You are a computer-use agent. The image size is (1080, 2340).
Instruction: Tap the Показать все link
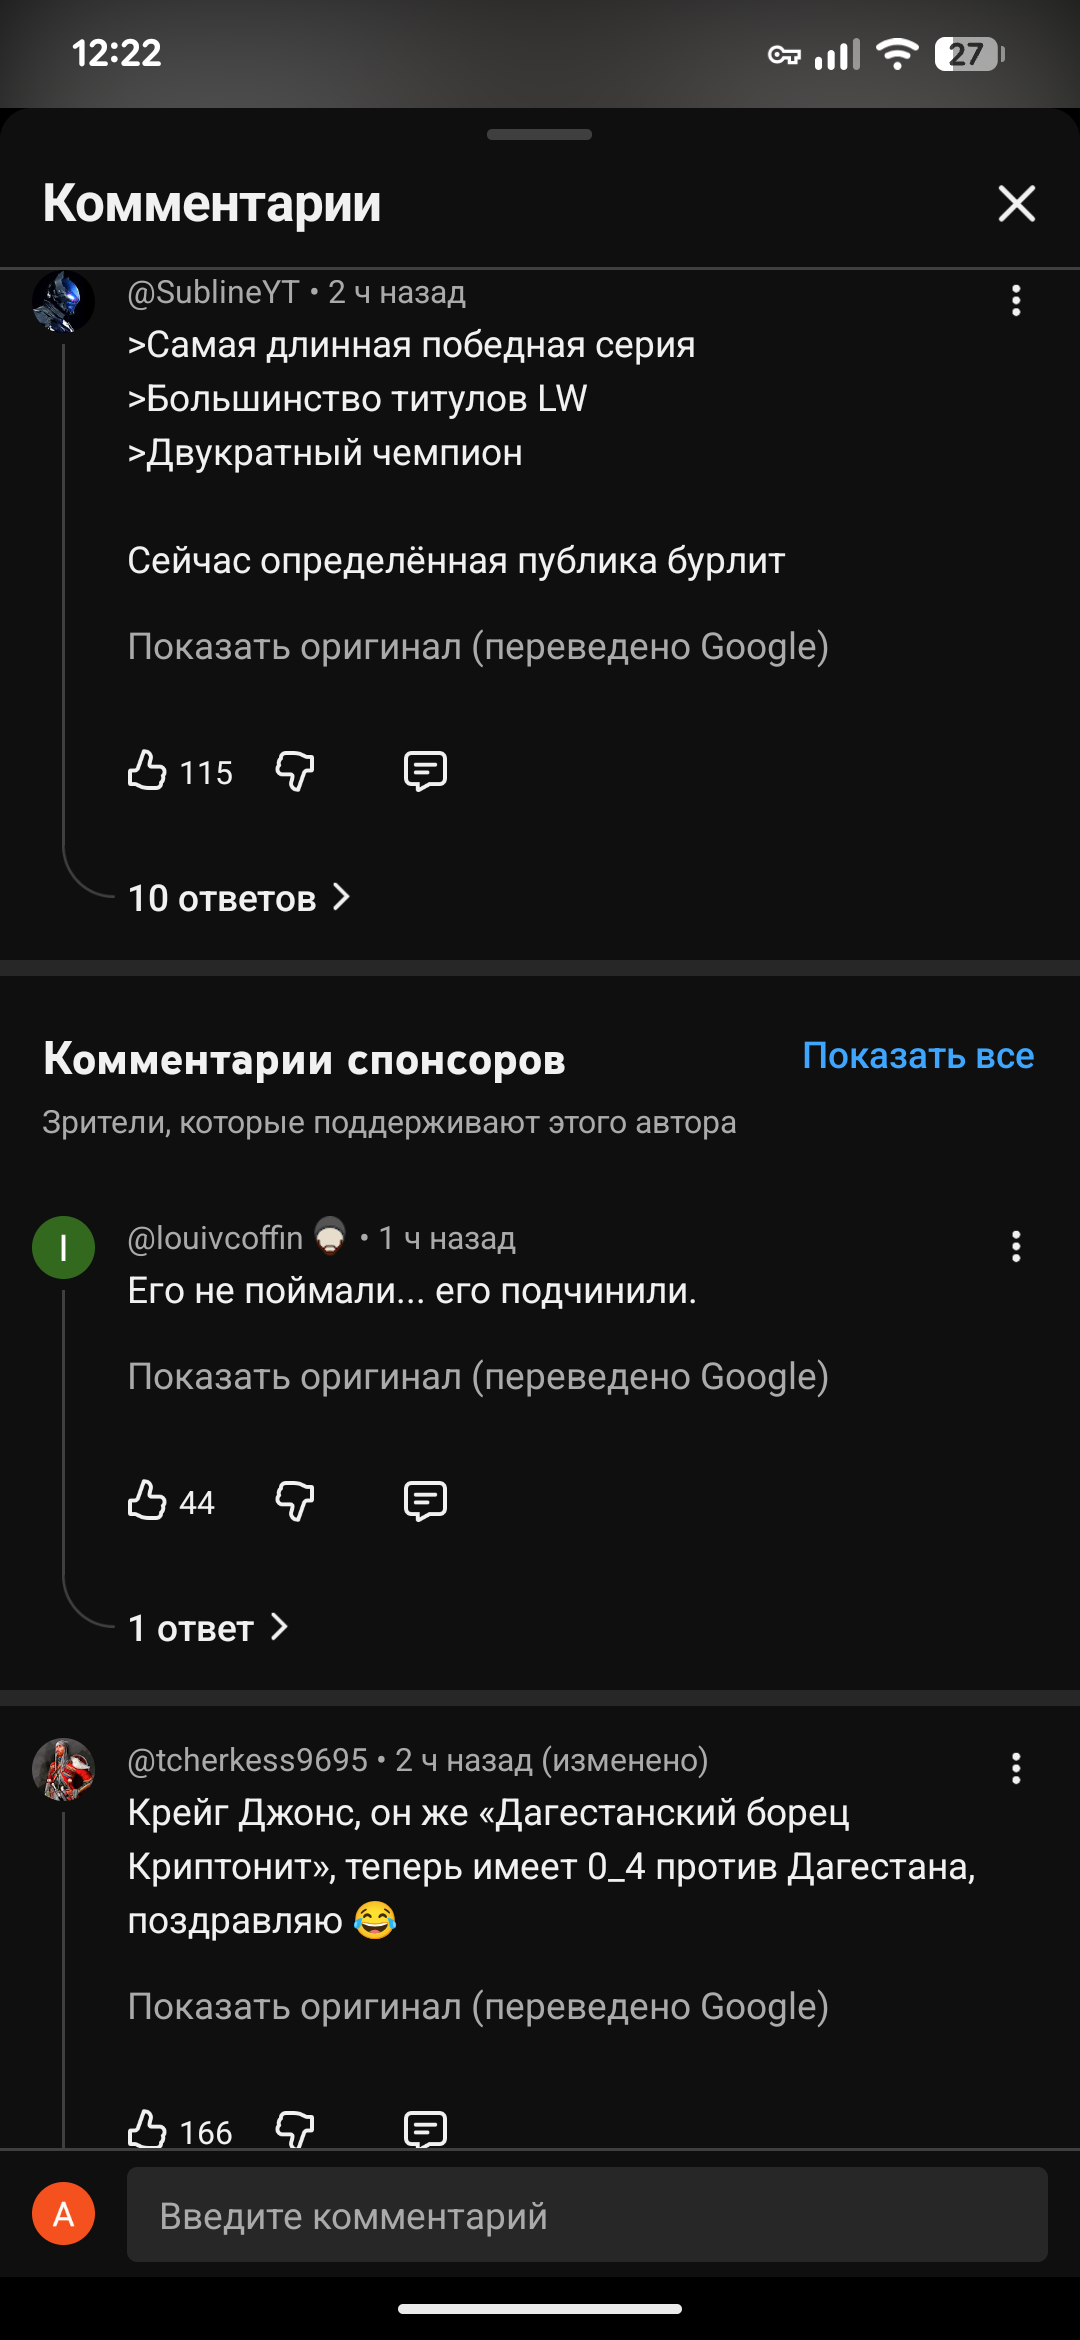[918, 1056]
